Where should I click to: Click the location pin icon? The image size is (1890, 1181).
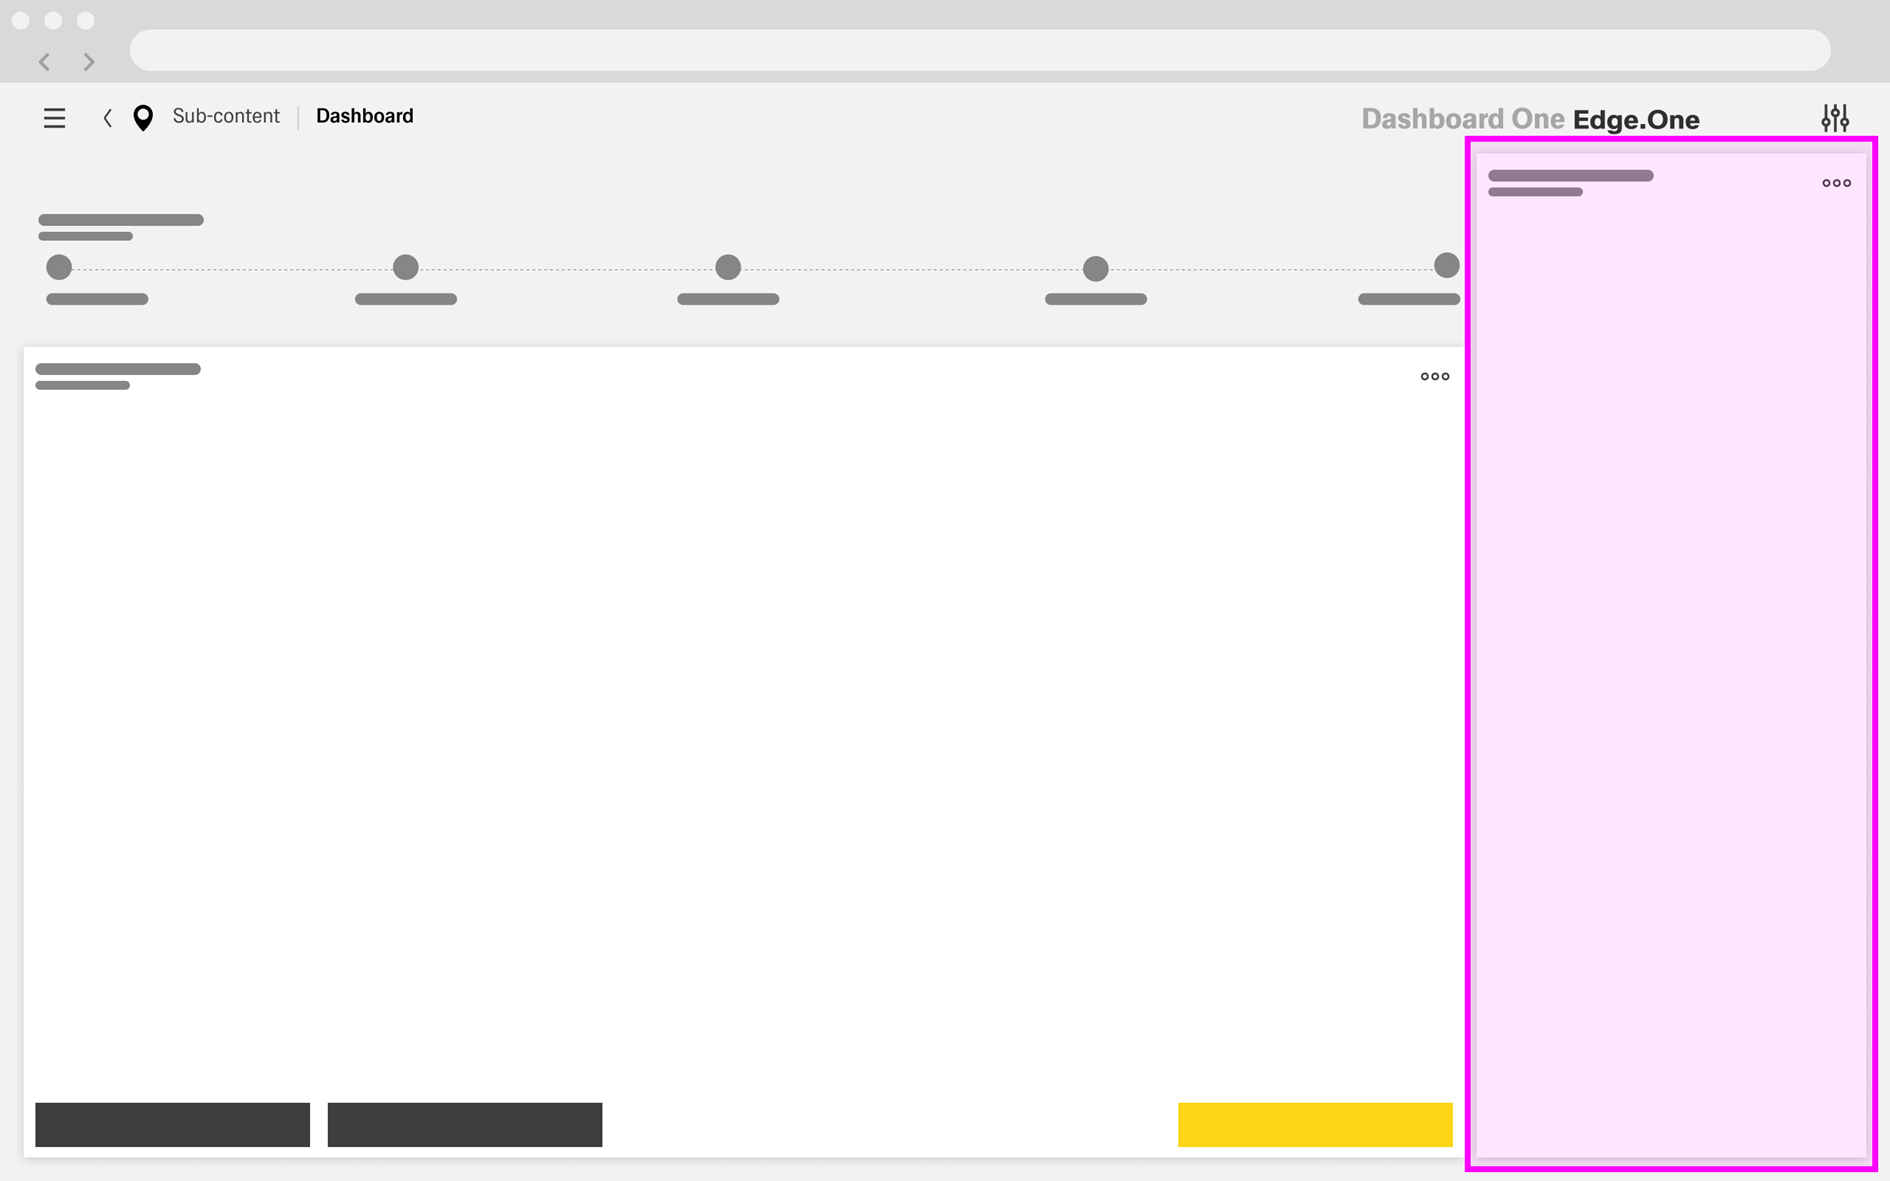click(x=143, y=118)
